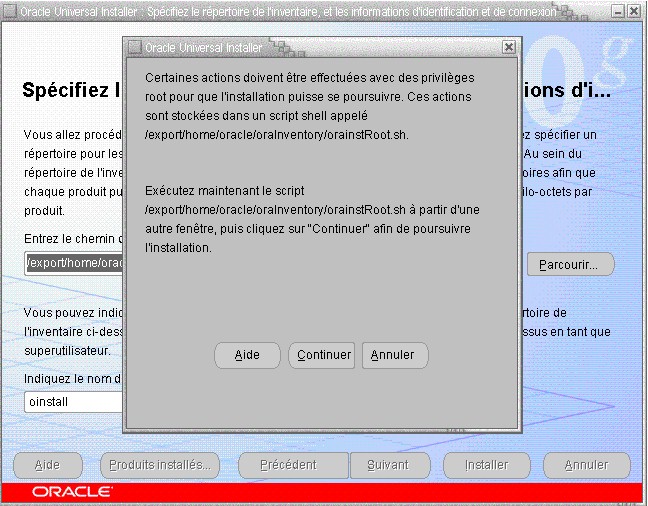Open Produits installés... list

tap(160, 465)
